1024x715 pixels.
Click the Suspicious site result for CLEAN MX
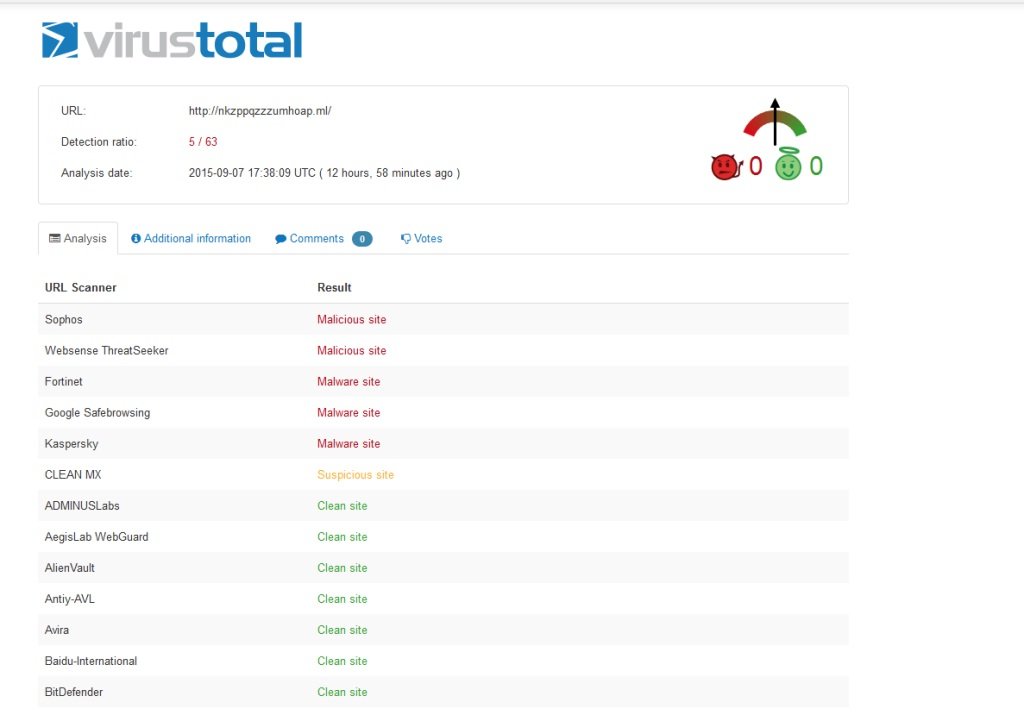(x=355, y=475)
